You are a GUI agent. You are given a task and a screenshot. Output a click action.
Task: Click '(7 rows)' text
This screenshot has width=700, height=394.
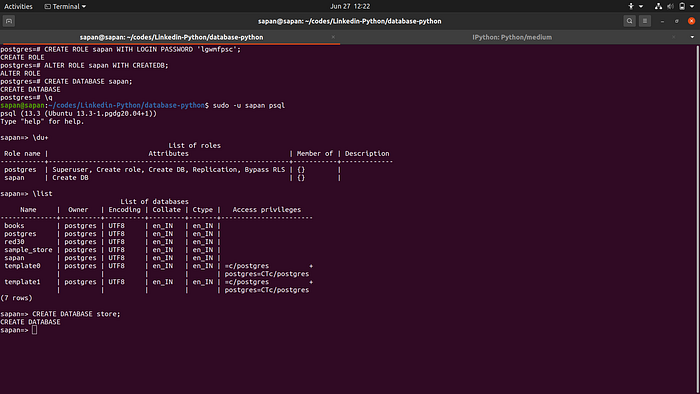17,298
